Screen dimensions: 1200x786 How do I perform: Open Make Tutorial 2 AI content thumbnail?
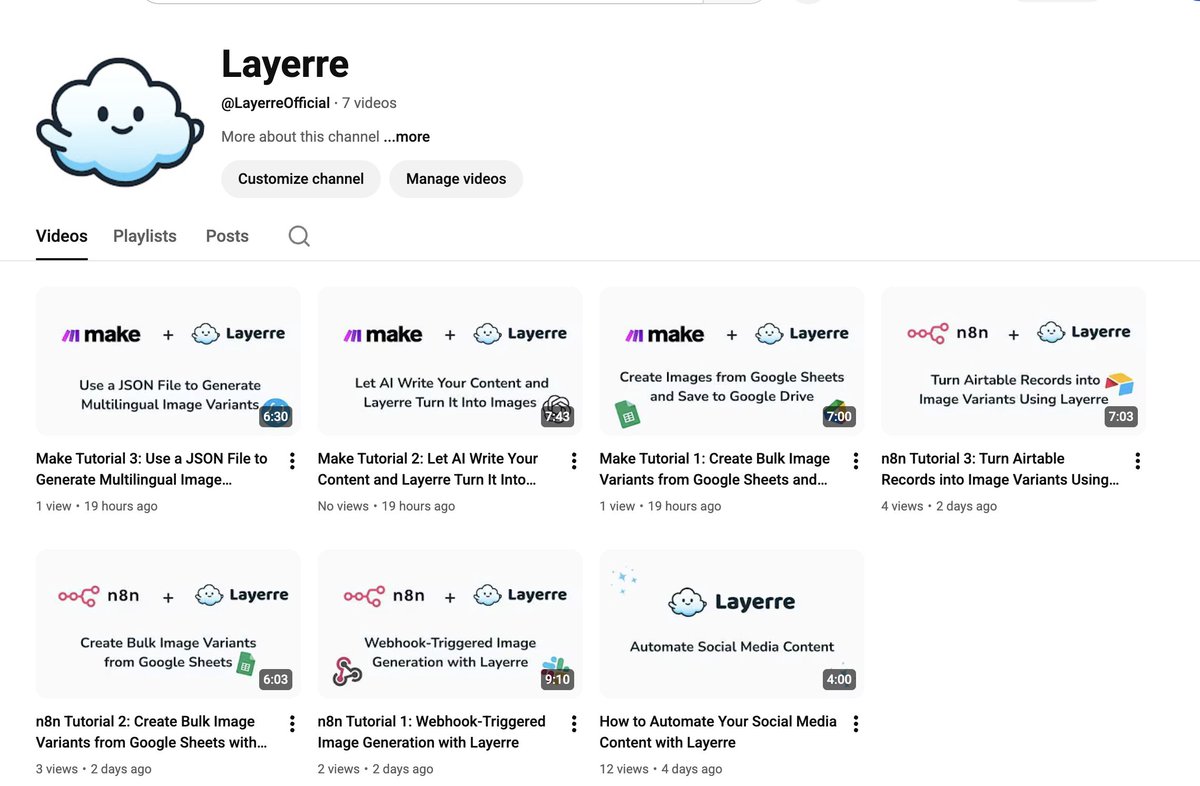point(450,361)
